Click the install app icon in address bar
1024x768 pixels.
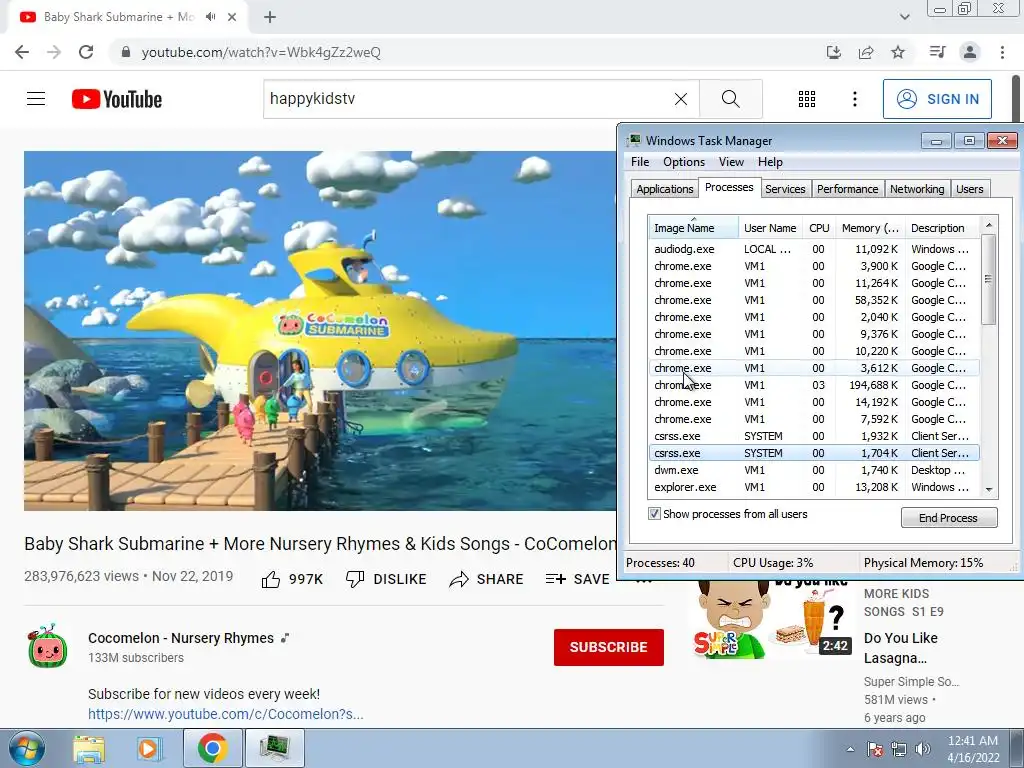(833, 52)
